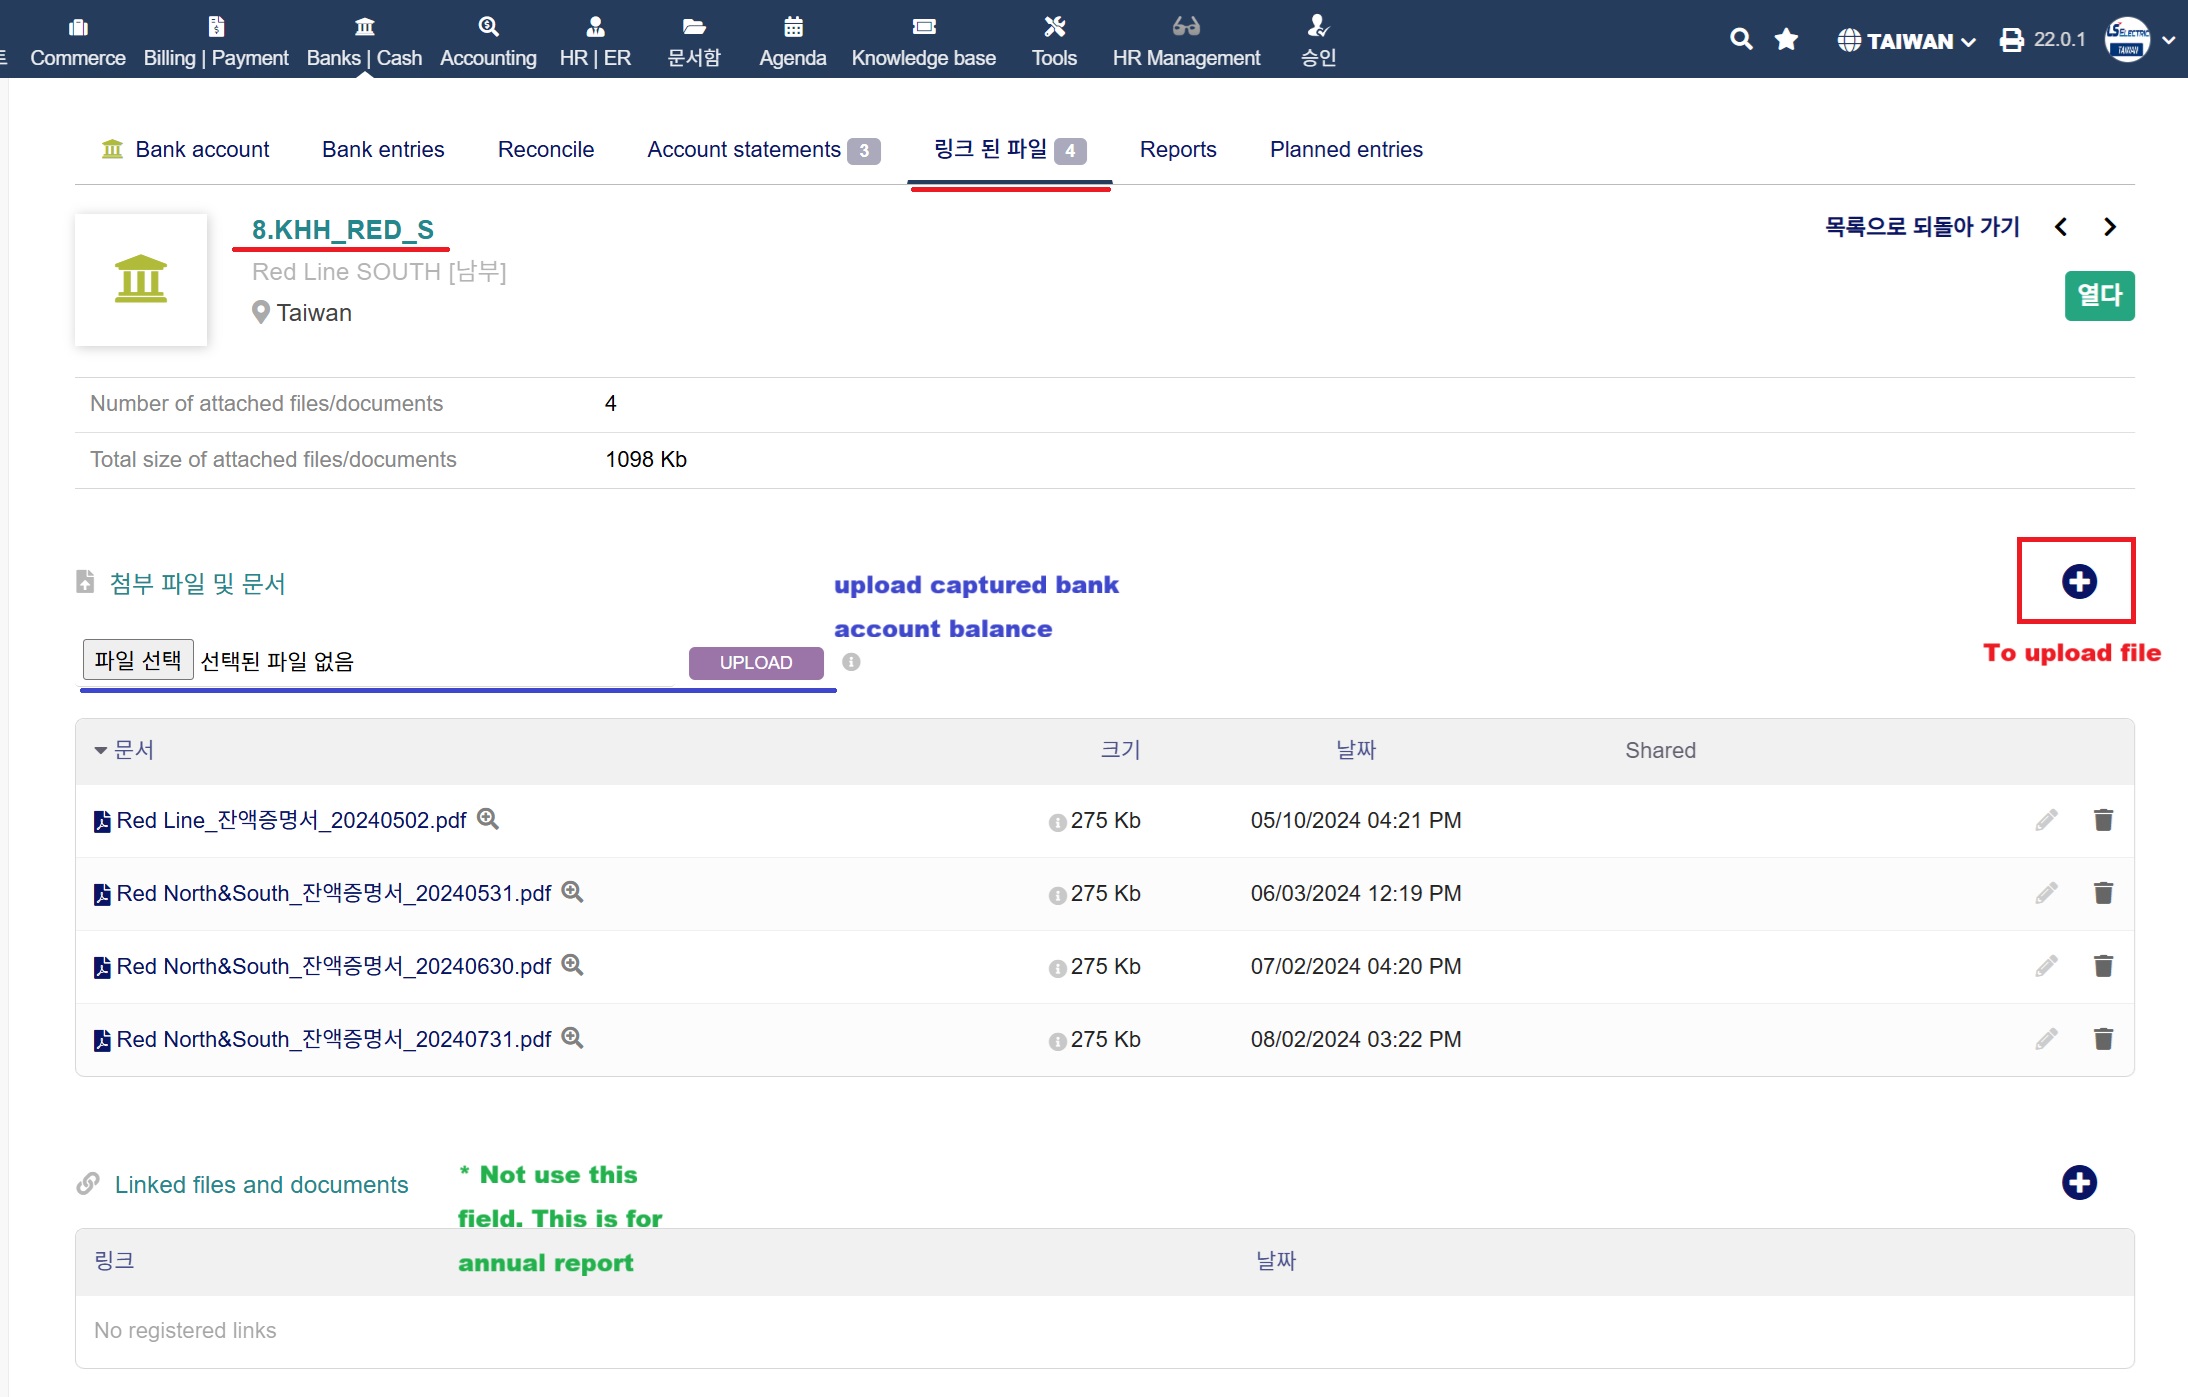2188x1397 pixels.
Task: Click the green 열다 button
Action: pos(2099,295)
